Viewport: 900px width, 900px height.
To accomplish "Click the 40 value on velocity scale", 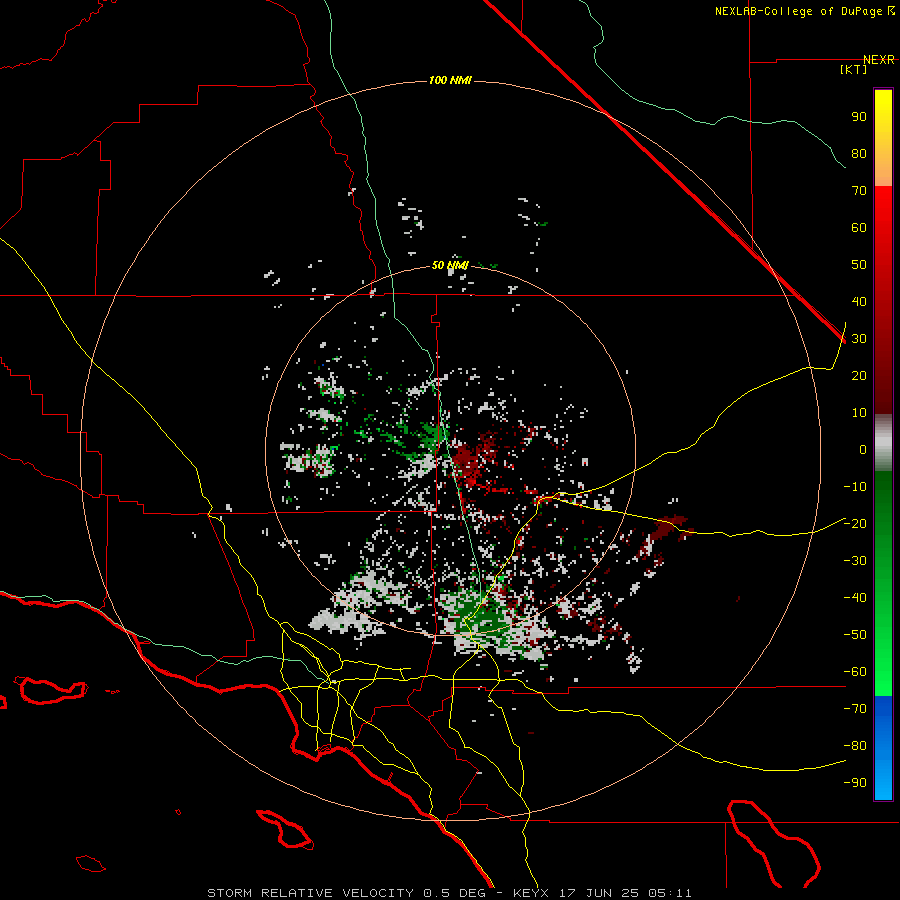I will coord(859,301).
